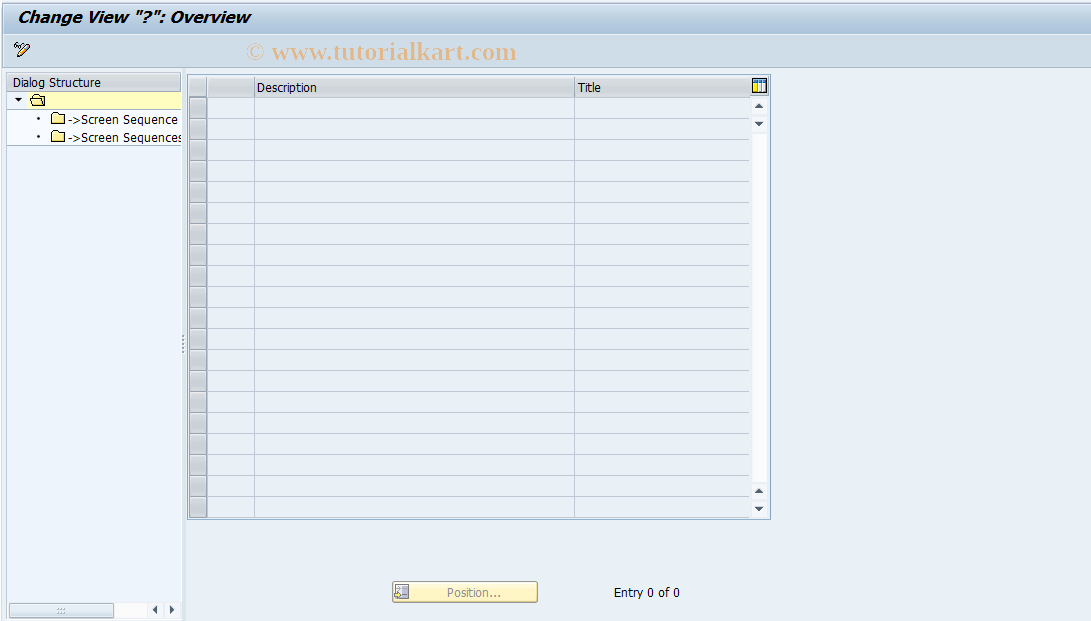Open the table settings column configuration icon

[x=759, y=86]
